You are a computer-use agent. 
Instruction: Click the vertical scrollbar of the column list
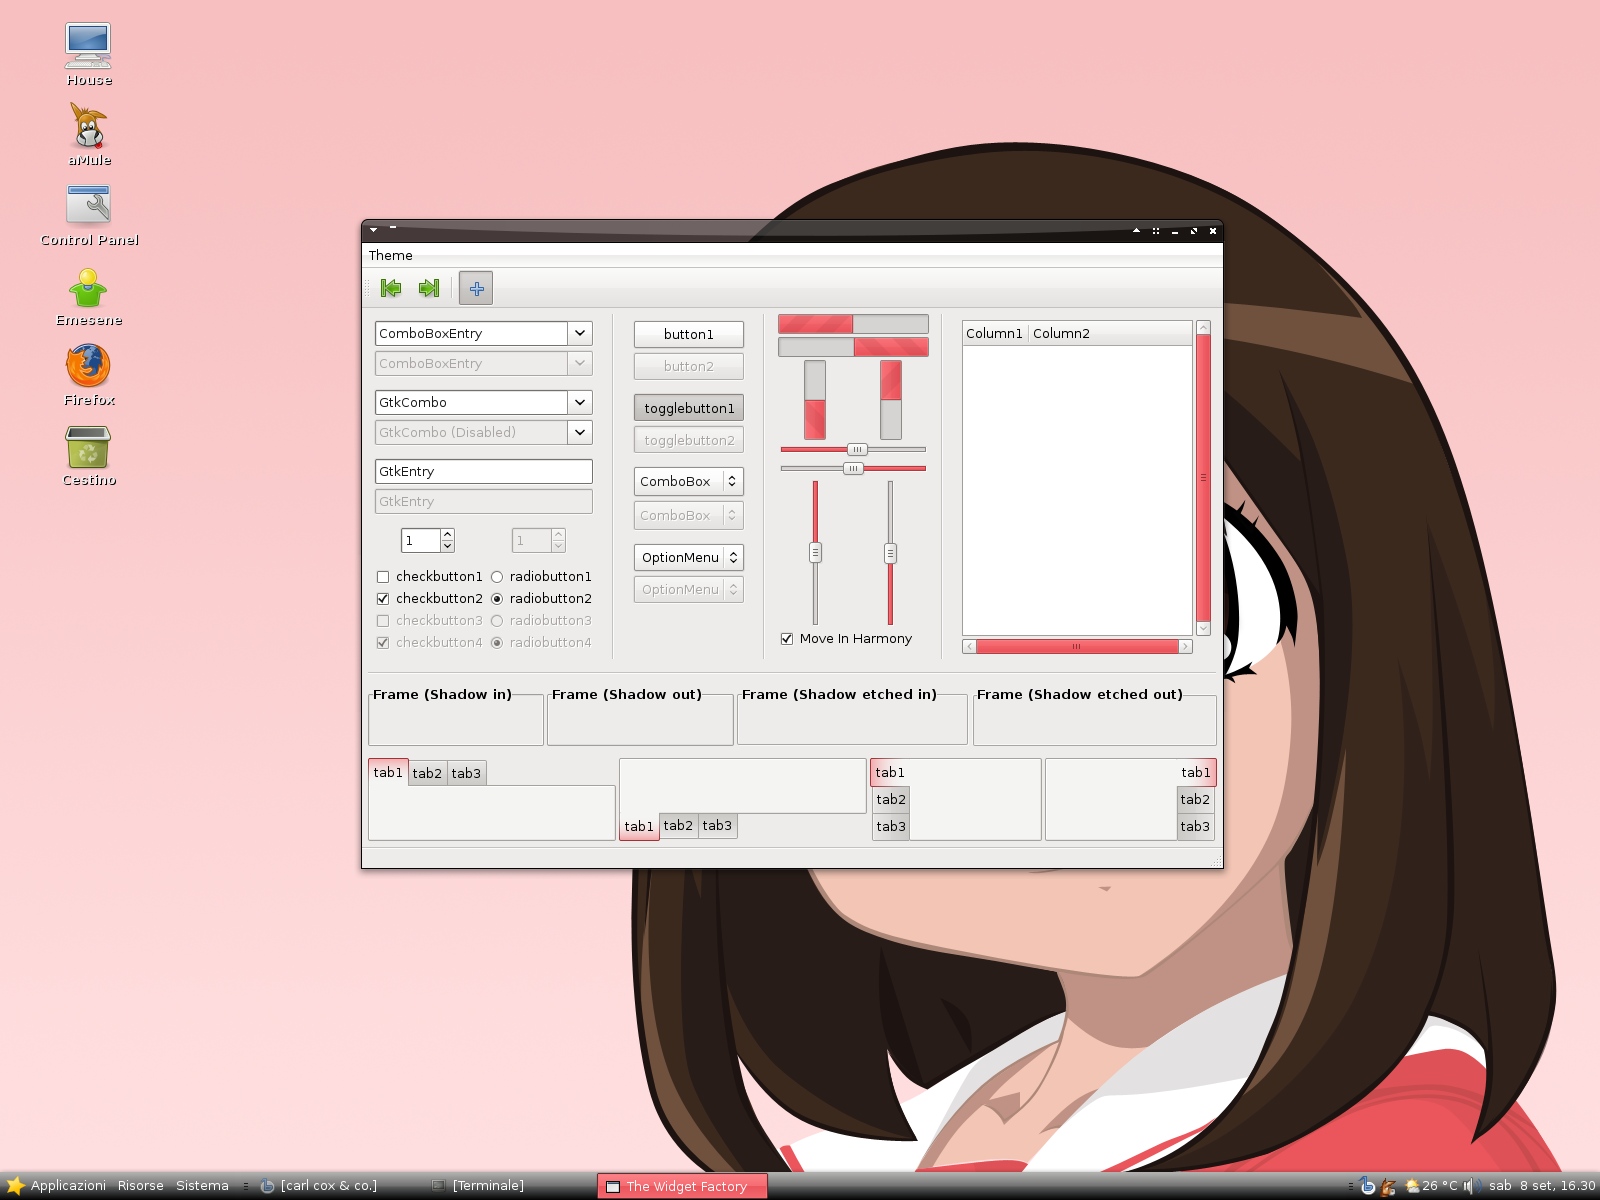coord(1203,478)
